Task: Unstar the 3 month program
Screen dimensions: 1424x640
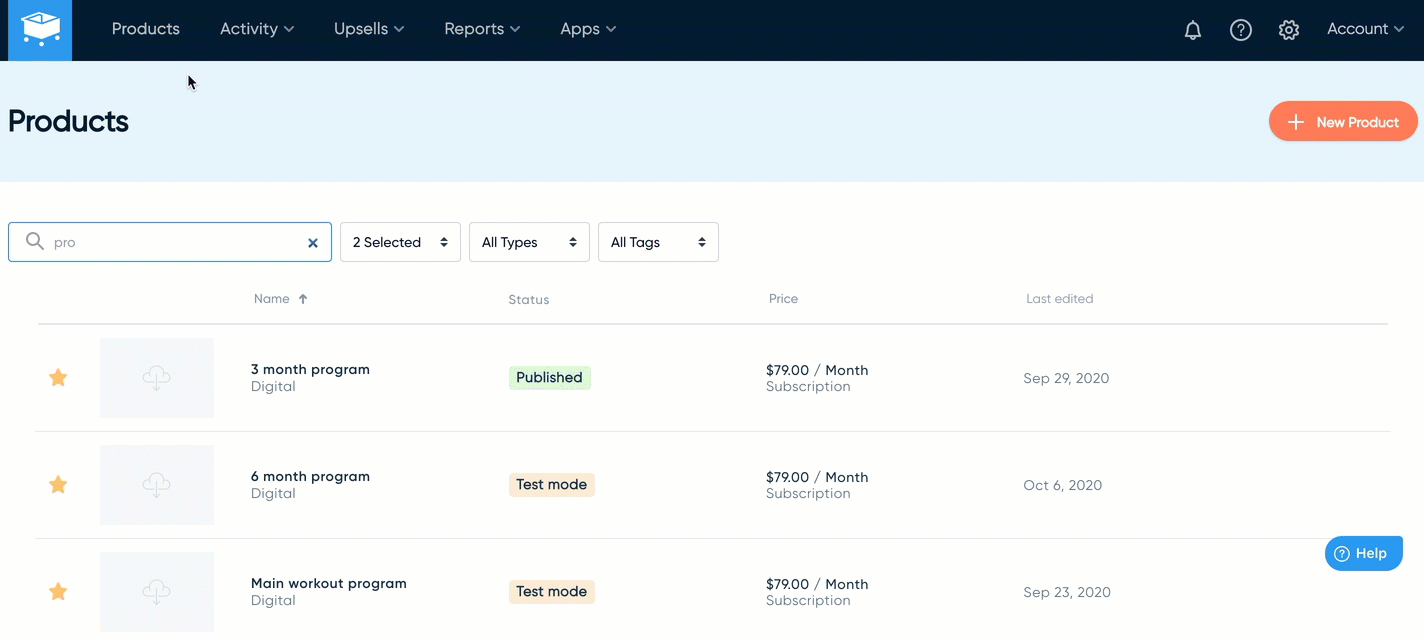Action: point(58,377)
